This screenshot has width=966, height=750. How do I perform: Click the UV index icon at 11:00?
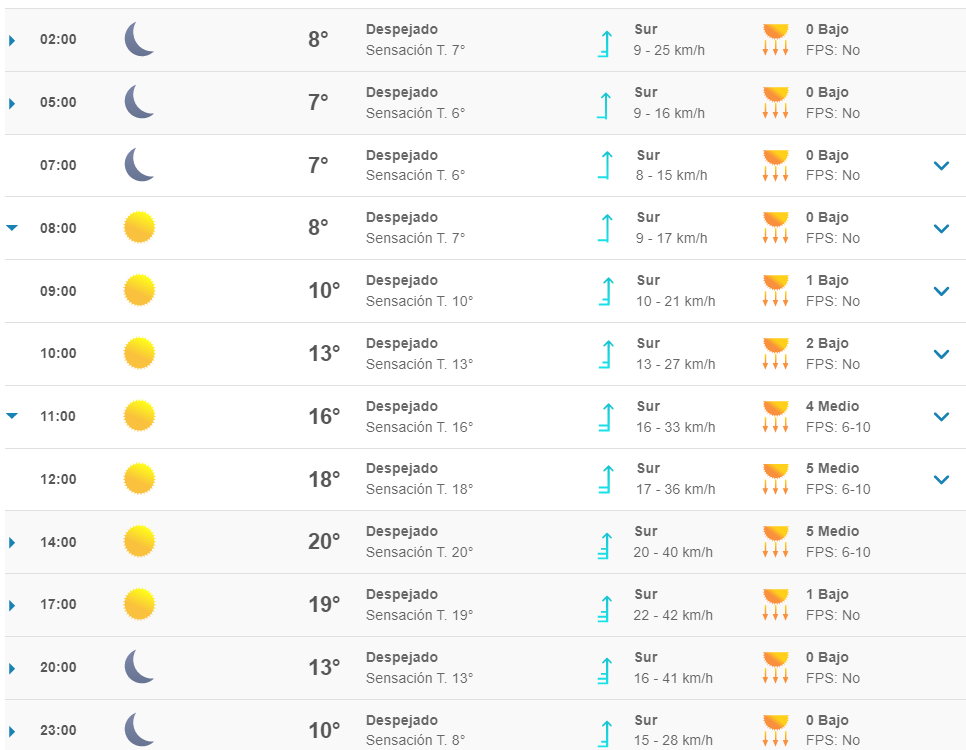click(775, 416)
